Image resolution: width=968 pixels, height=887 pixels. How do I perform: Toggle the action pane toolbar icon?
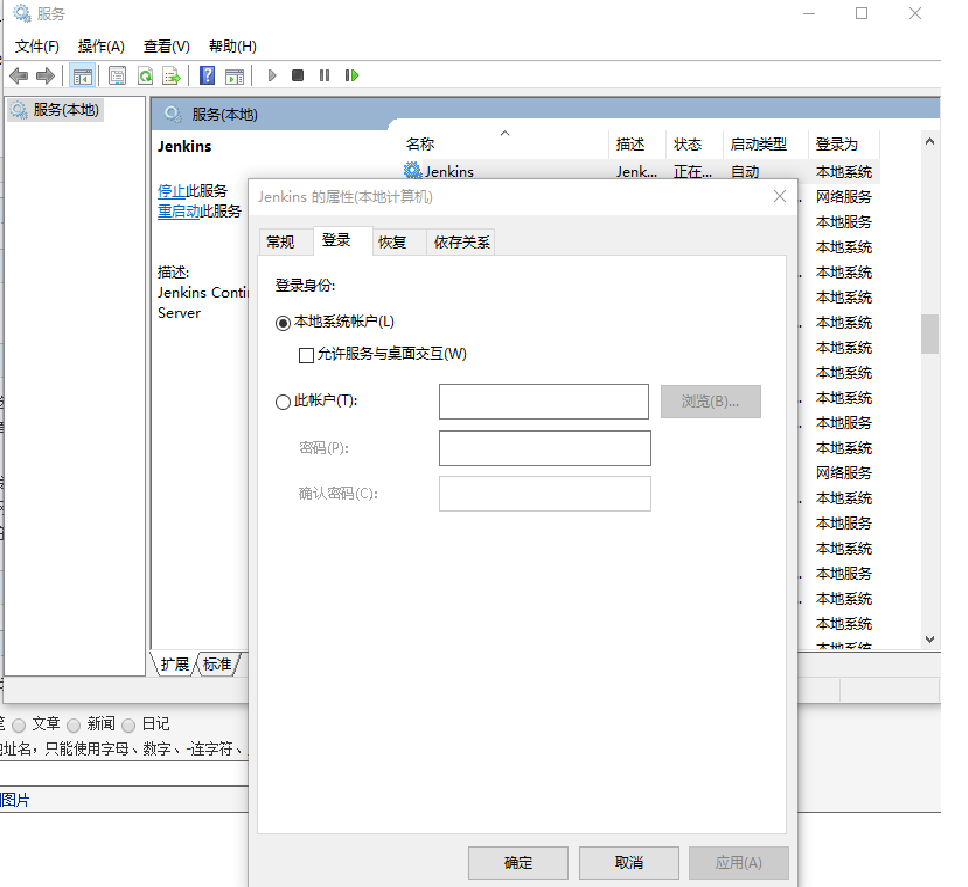click(x=234, y=76)
